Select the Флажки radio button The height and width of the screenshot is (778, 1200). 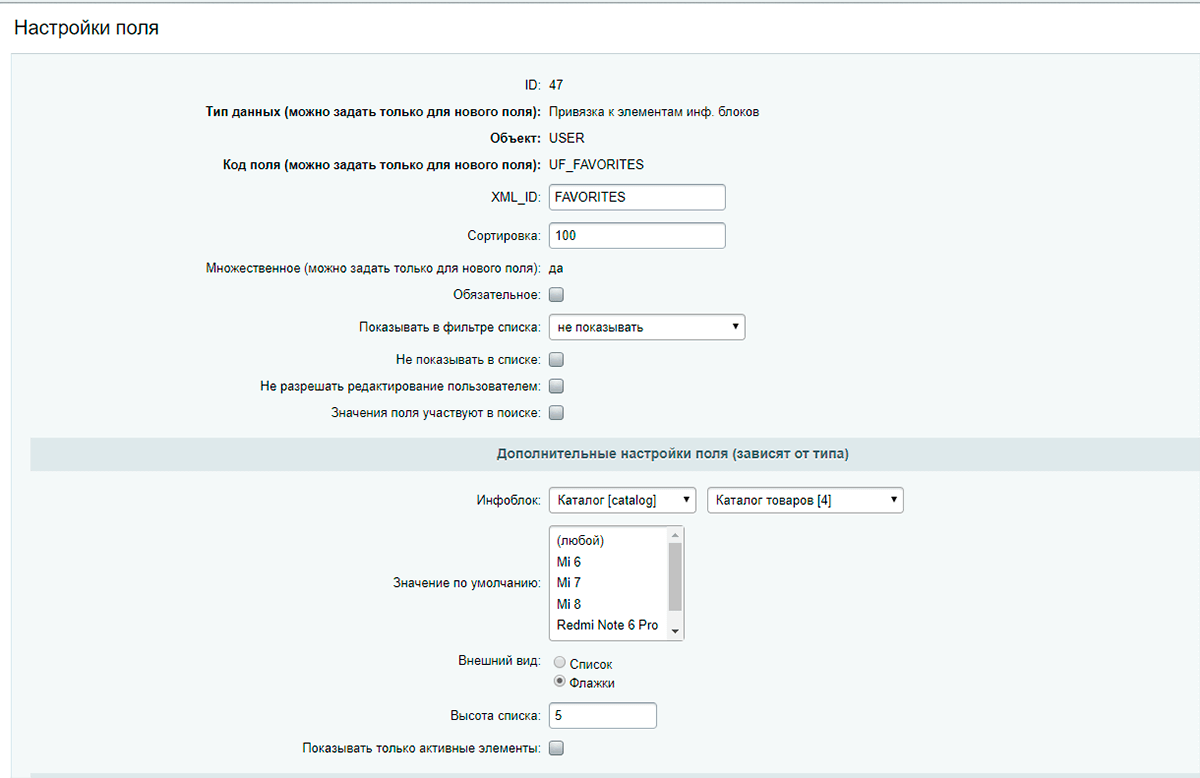click(560, 682)
